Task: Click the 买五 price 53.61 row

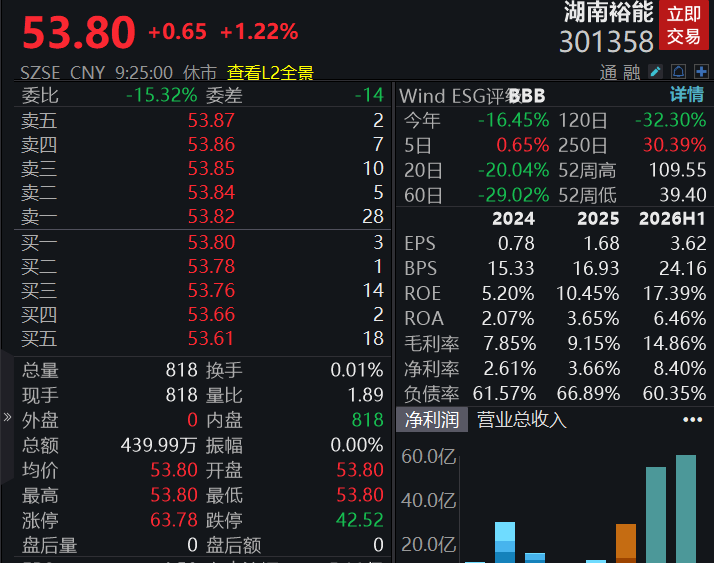Action: tap(203, 338)
